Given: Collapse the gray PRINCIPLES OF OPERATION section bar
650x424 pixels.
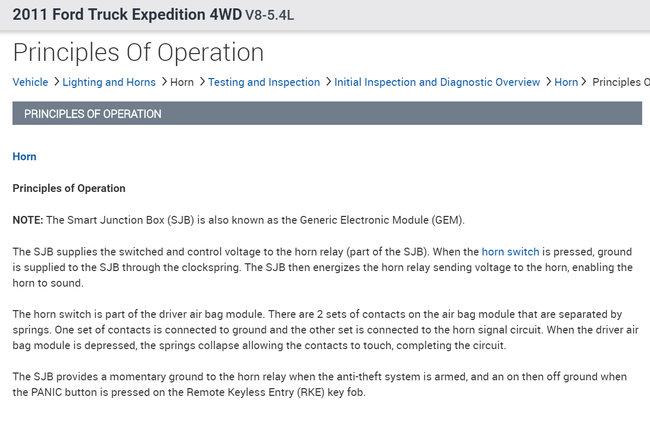Looking at the screenshot, I should click(326, 114).
